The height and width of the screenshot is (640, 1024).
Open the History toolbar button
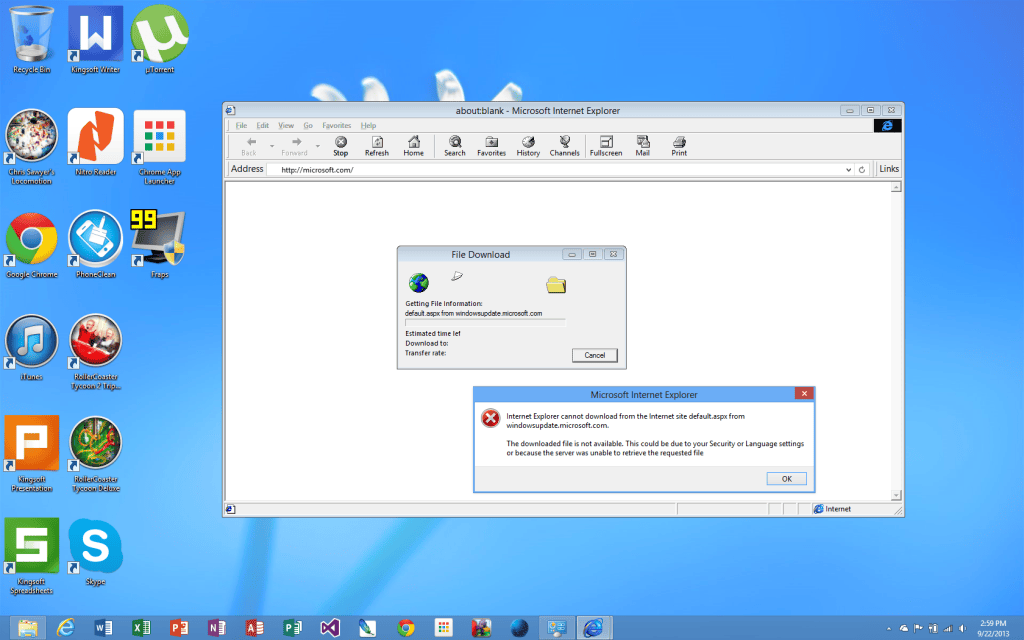coord(528,146)
